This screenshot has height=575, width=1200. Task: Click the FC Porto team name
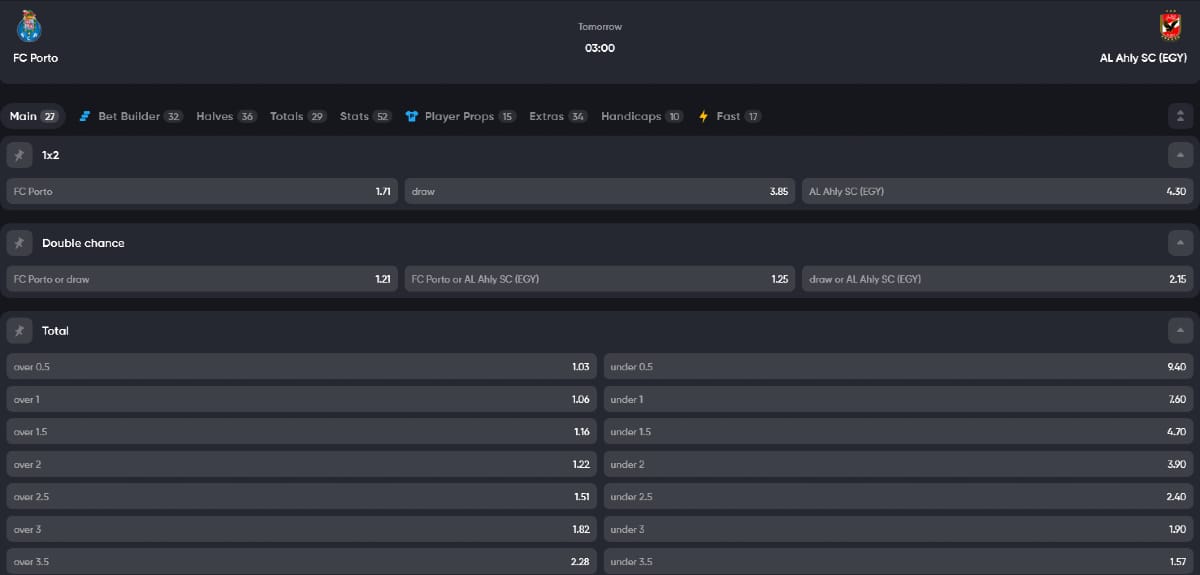pos(36,58)
